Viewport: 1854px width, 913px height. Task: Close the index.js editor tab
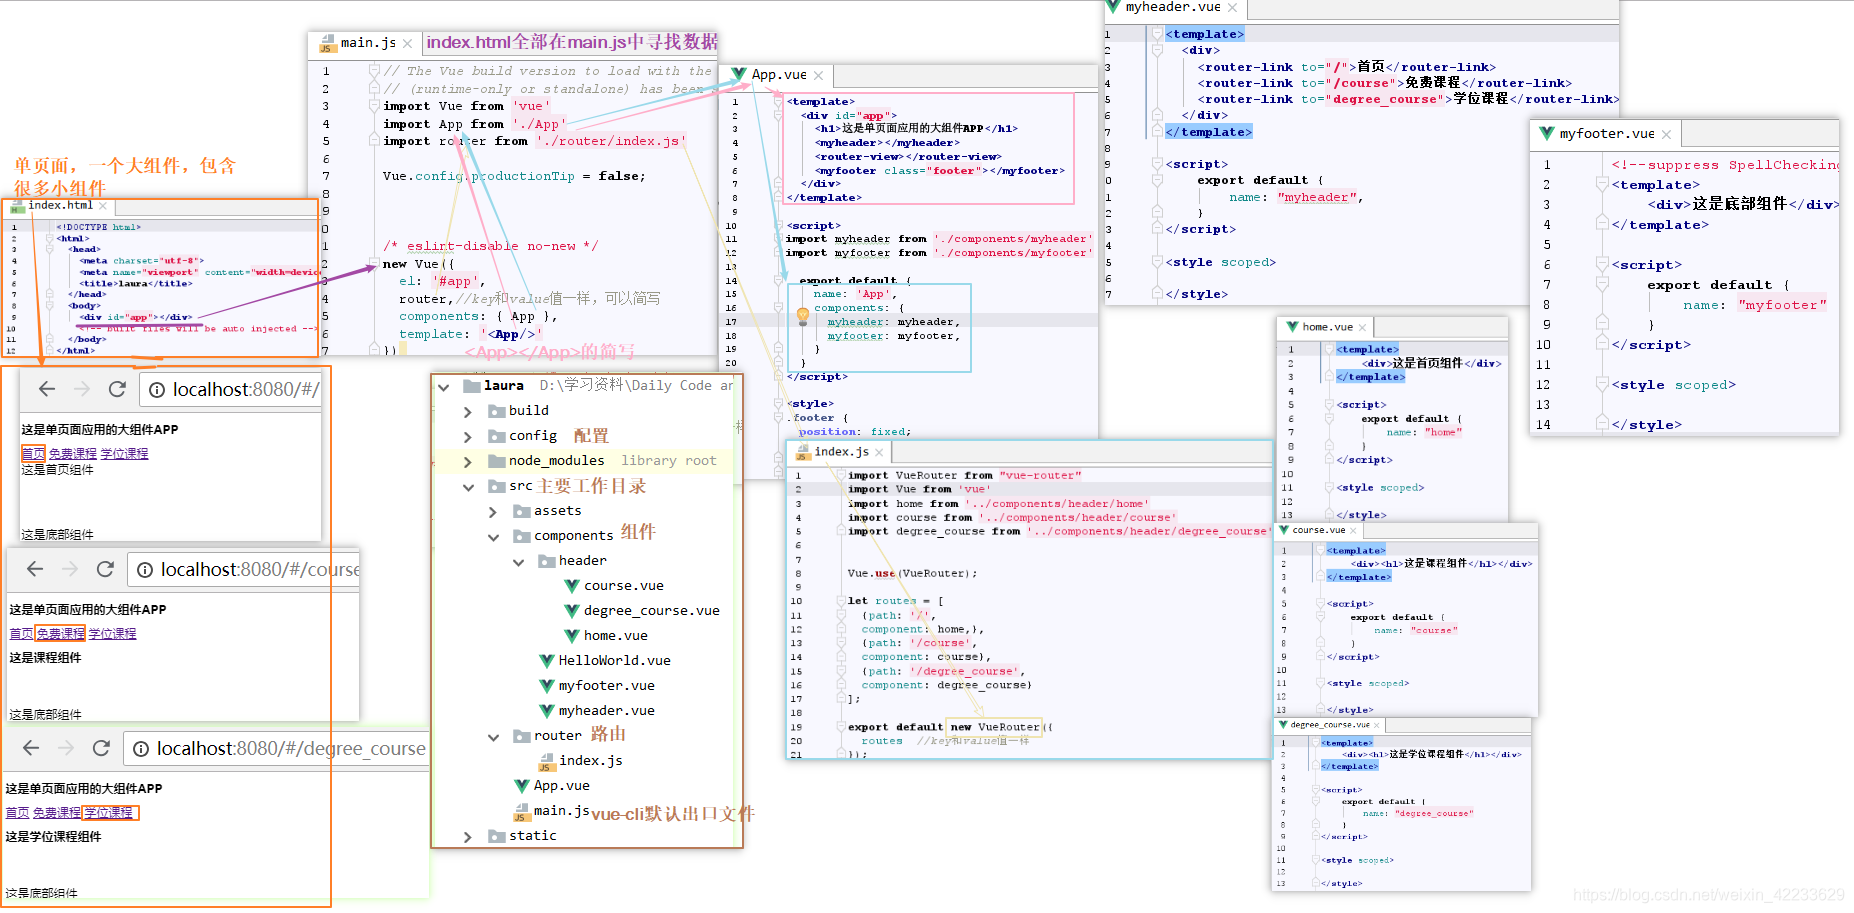pyautogui.click(x=879, y=453)
